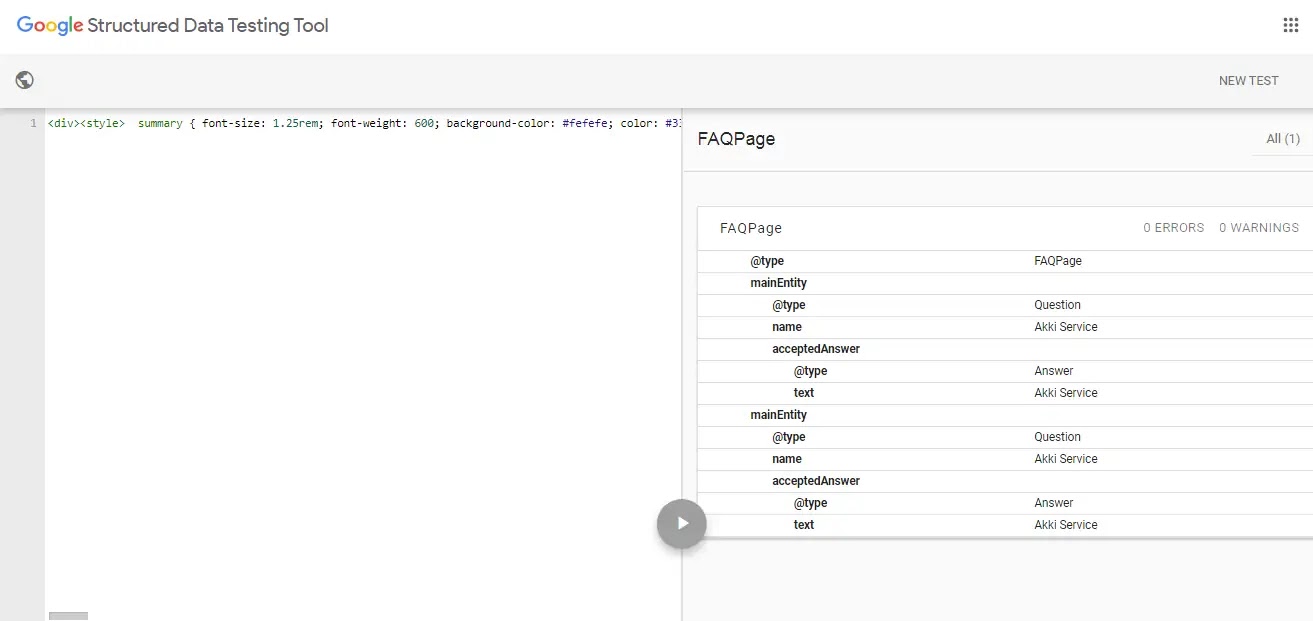Click the 0 ERRORS label
Viewport: 1313px width, 621px height.
point(1174,228)
